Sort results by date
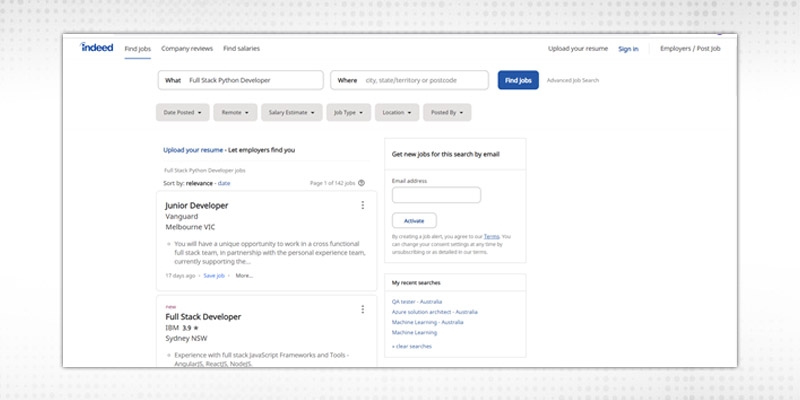The image size is (800, 400). 224,184
